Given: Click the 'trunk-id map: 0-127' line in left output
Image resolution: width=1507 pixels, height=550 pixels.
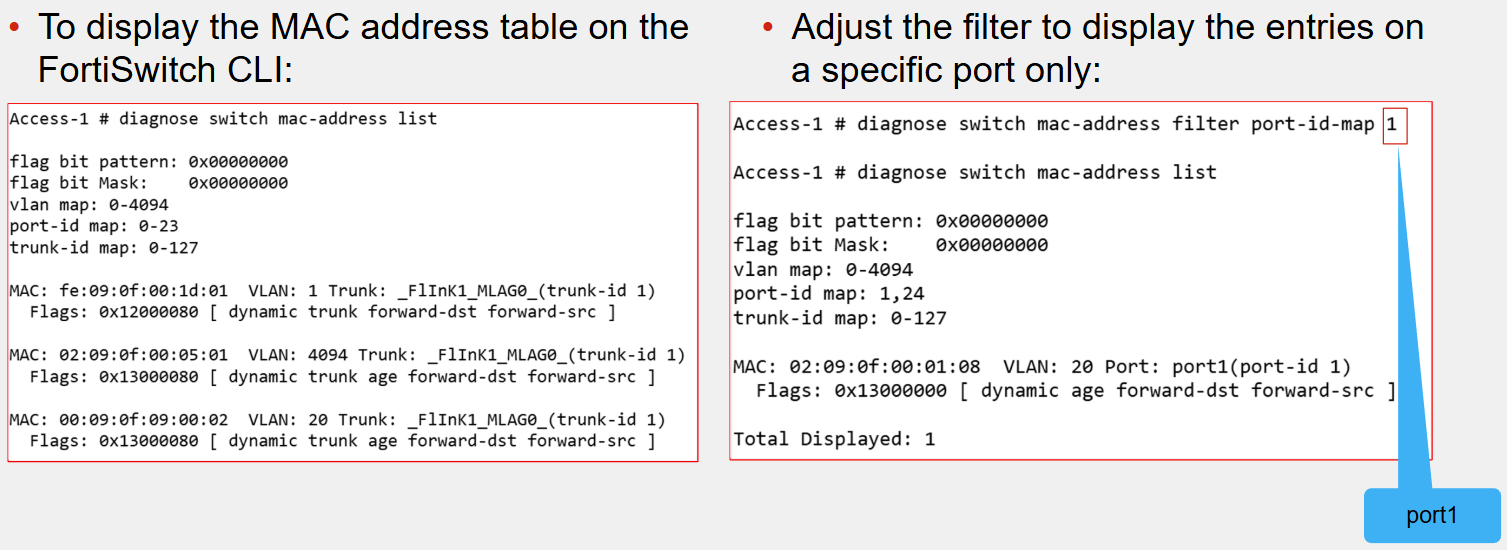Looking at the screenshot, I should (x=104, y=248).
